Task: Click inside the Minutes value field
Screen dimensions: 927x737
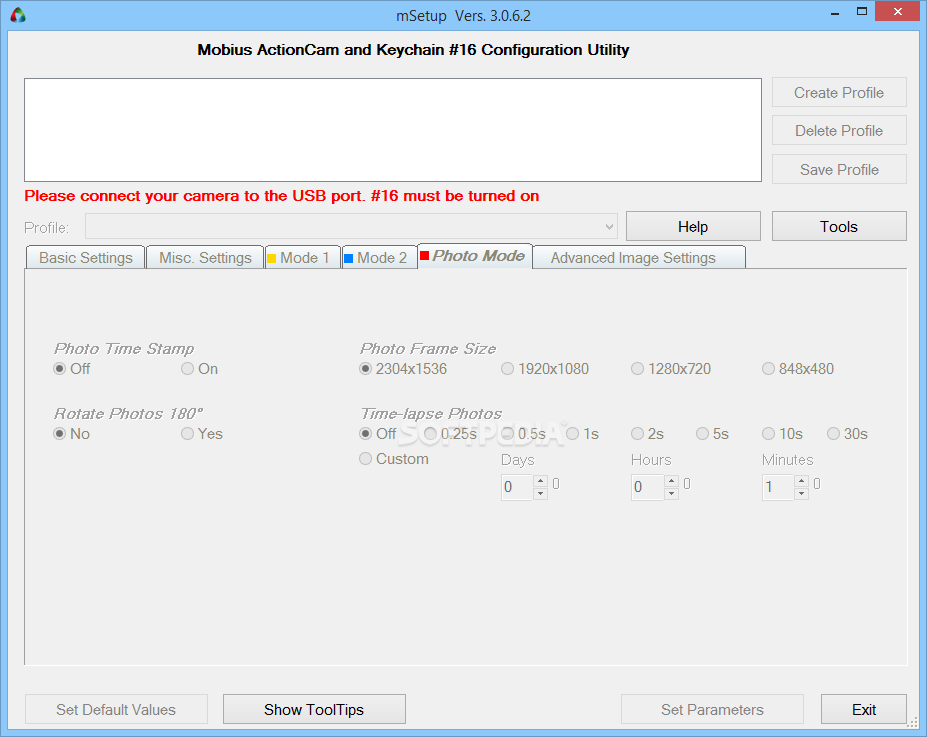Action: click(x=778, y=487)
